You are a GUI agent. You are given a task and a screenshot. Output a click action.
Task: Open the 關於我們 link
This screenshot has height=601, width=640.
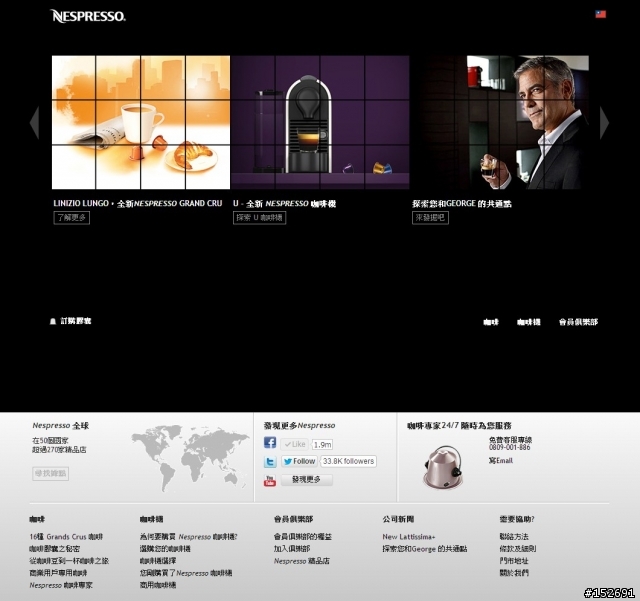[x=514, y=573]
